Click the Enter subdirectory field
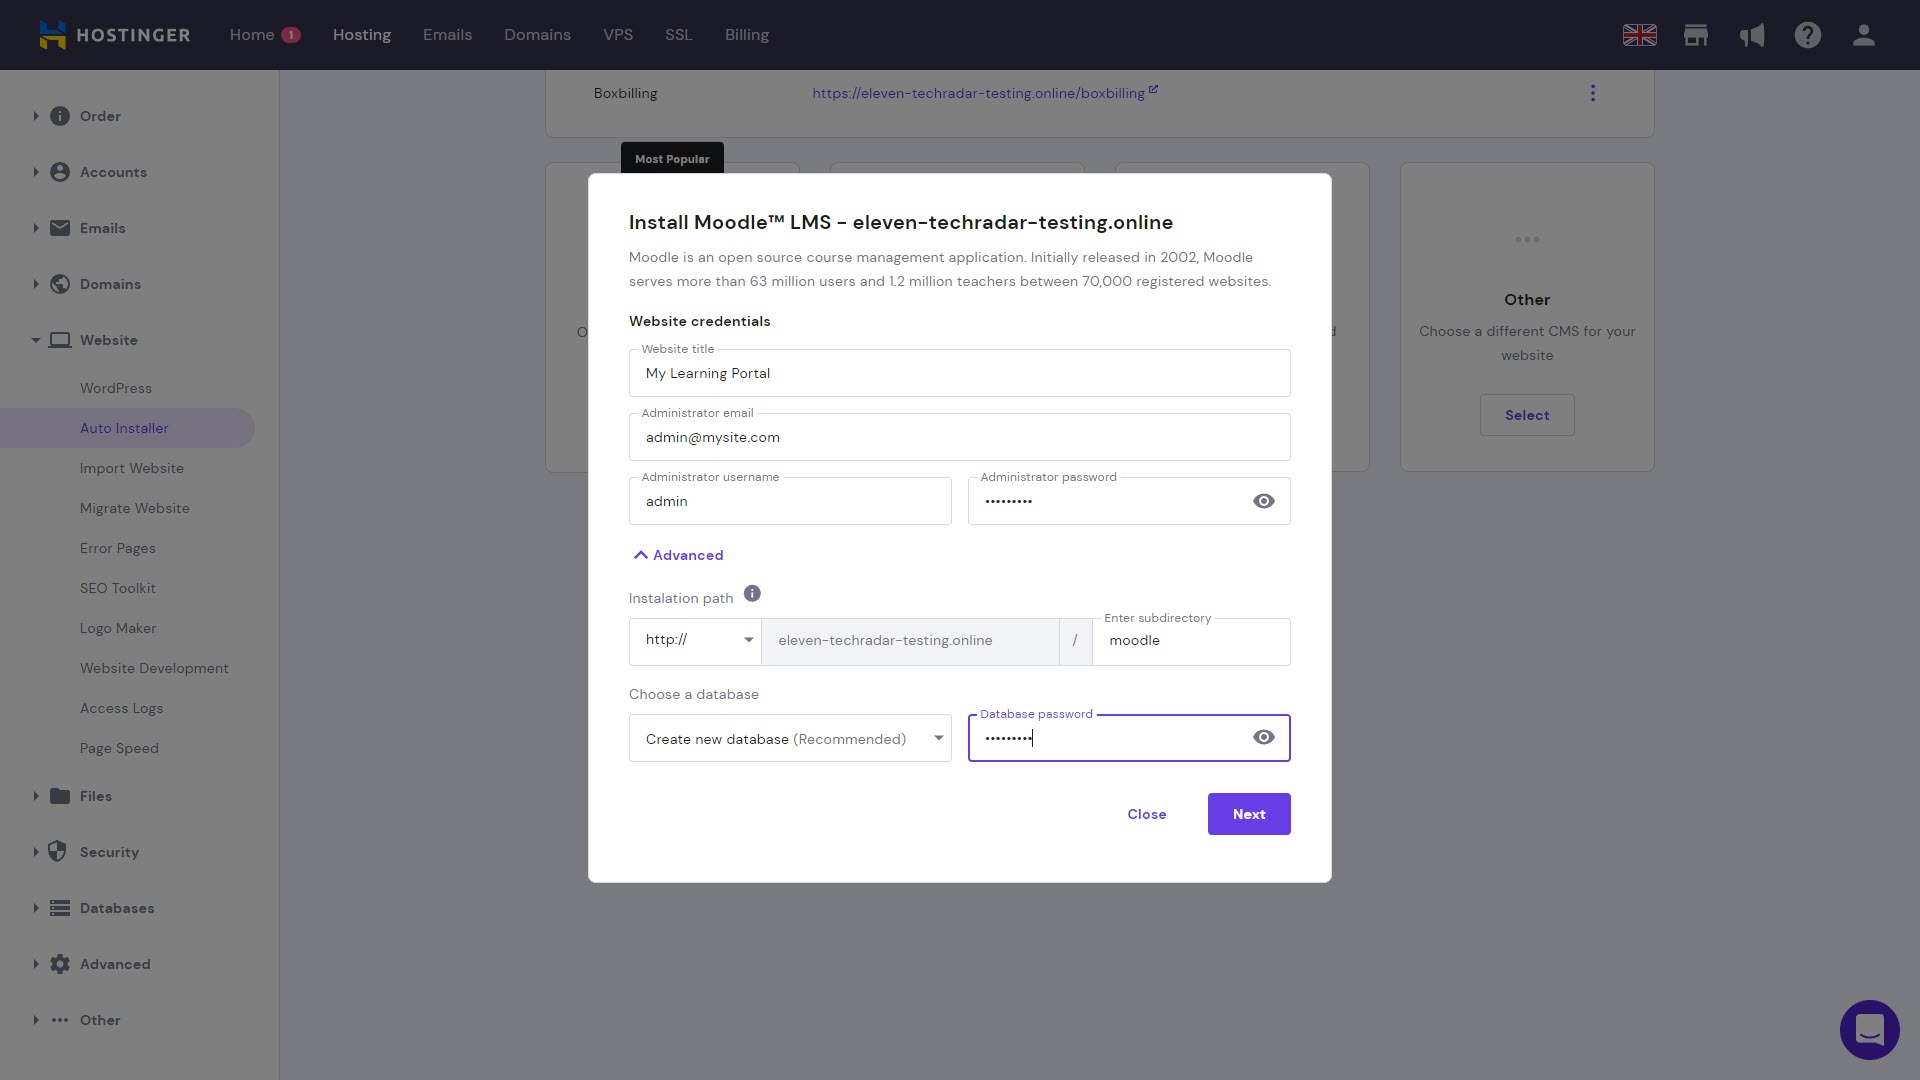1920x1080 pixels. point(1191,641)
